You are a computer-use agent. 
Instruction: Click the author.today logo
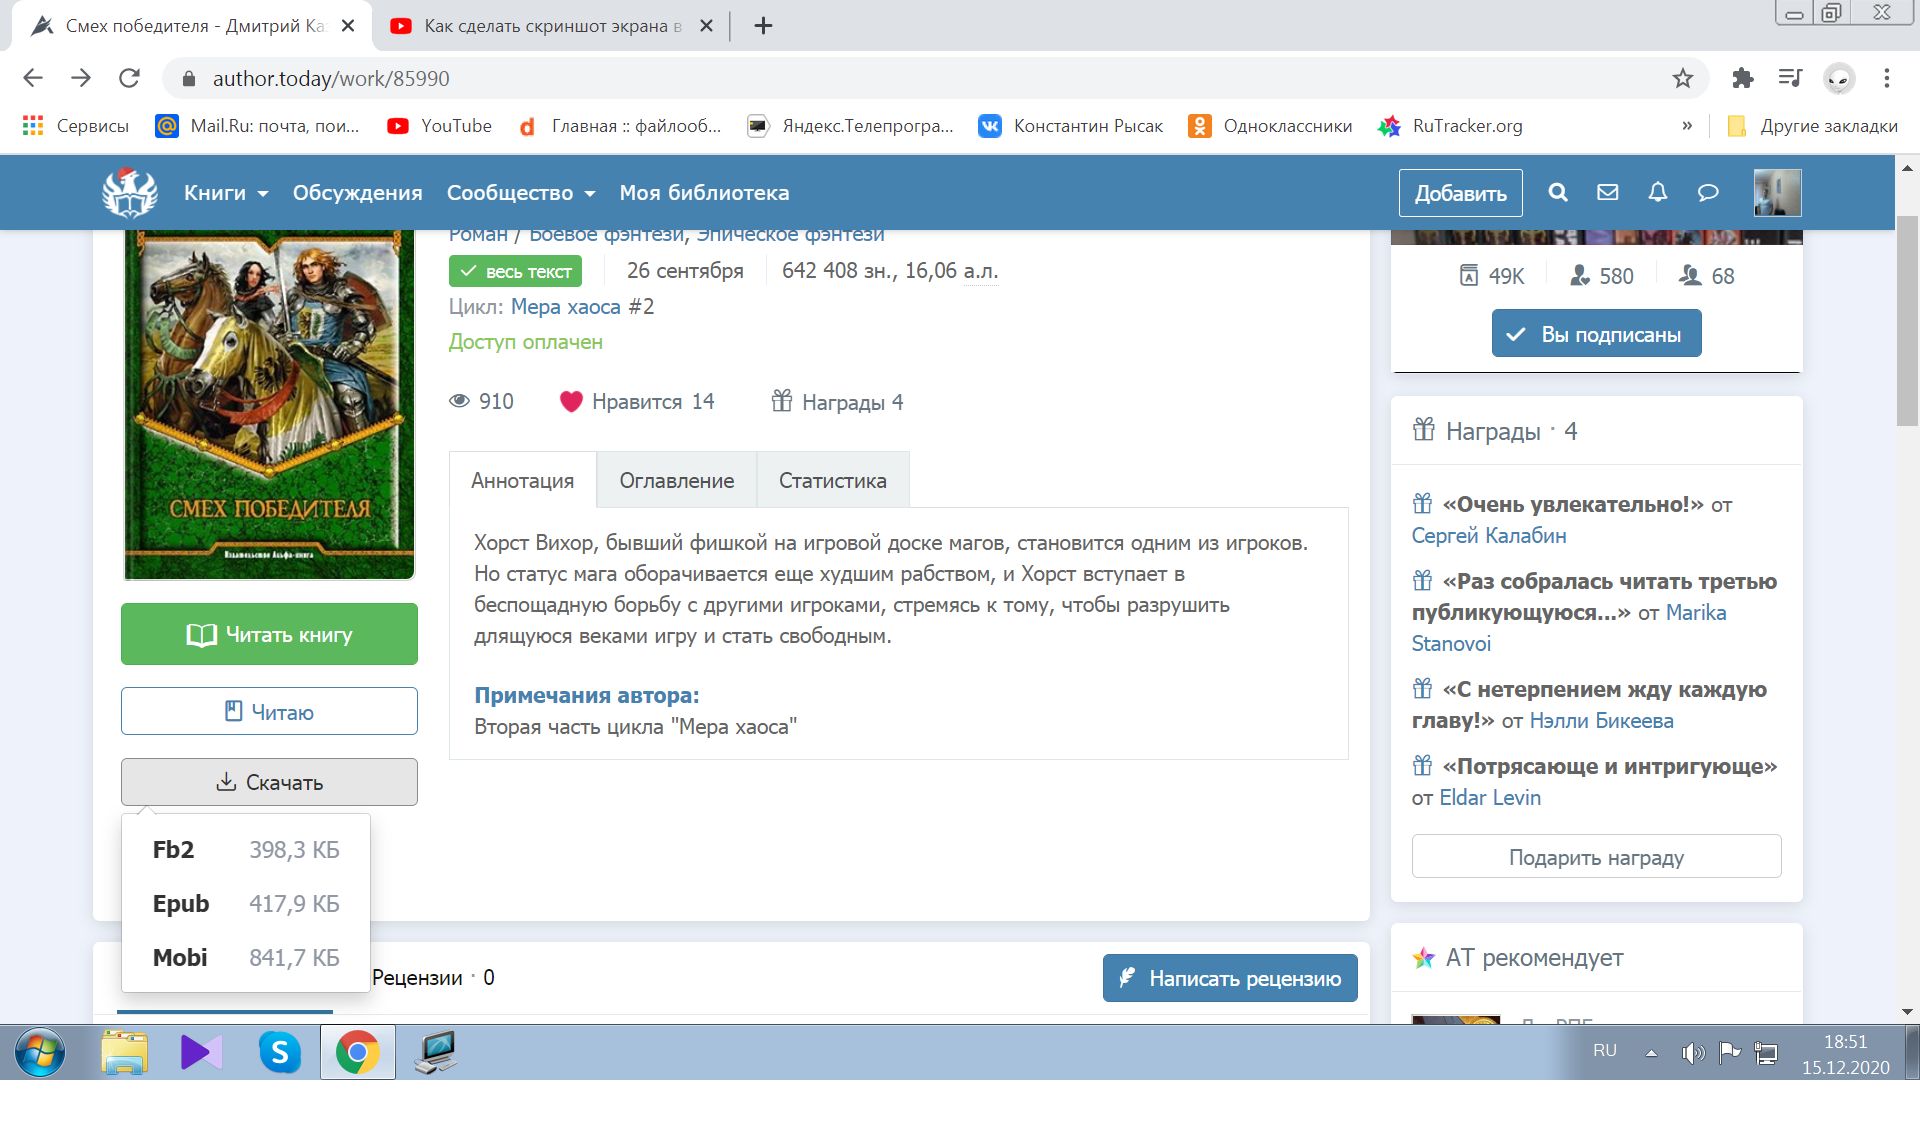tap(130, 193)
